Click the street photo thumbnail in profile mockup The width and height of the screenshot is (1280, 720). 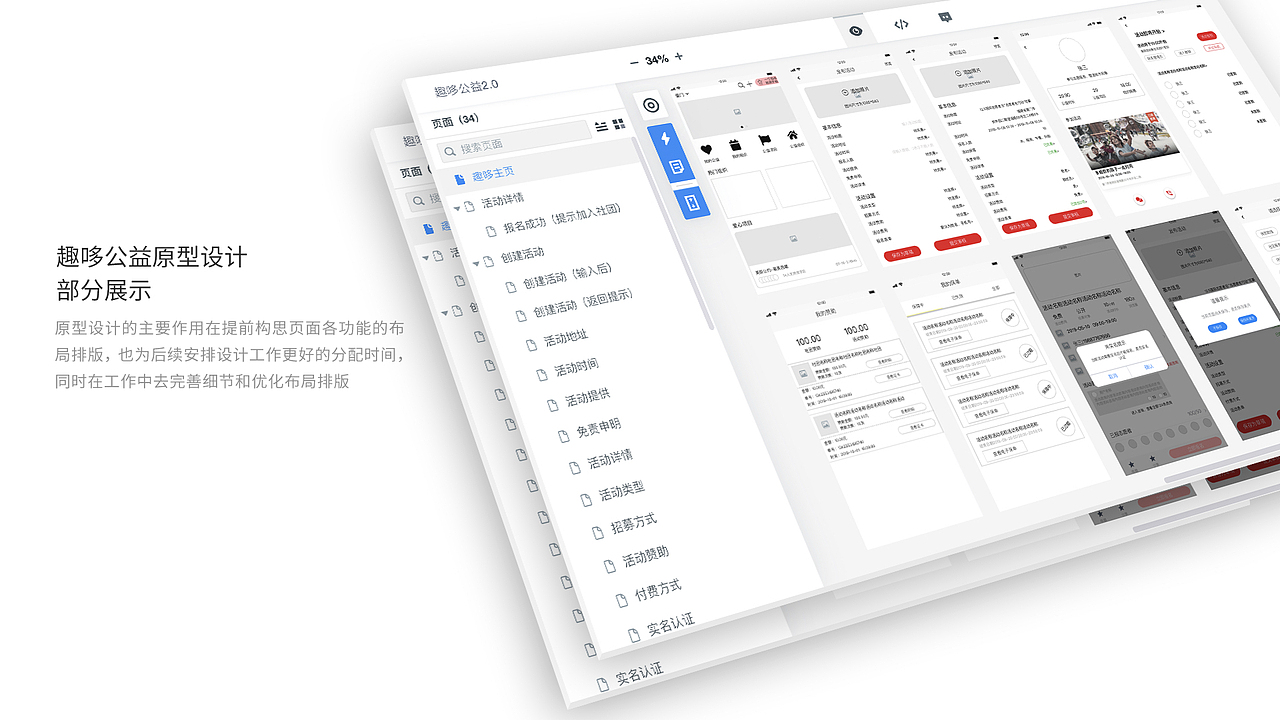[x=1123, y=141]
